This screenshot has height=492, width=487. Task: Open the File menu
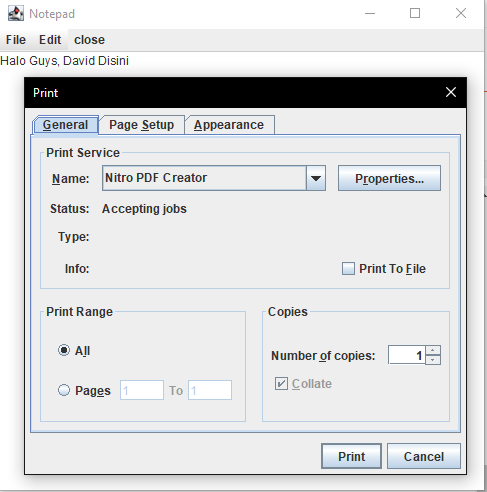[16, 40]
